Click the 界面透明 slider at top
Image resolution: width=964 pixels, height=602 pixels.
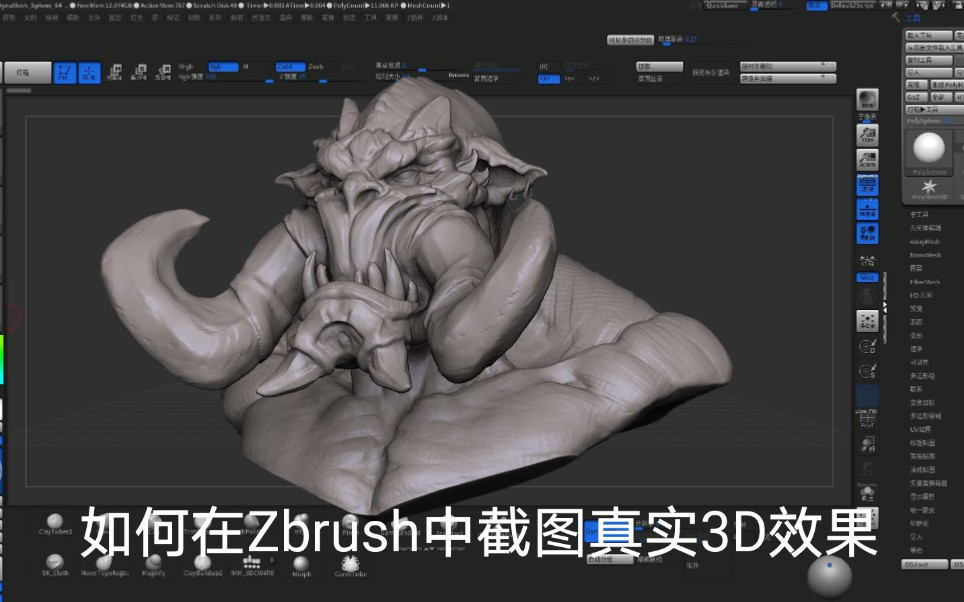point(775,5)
